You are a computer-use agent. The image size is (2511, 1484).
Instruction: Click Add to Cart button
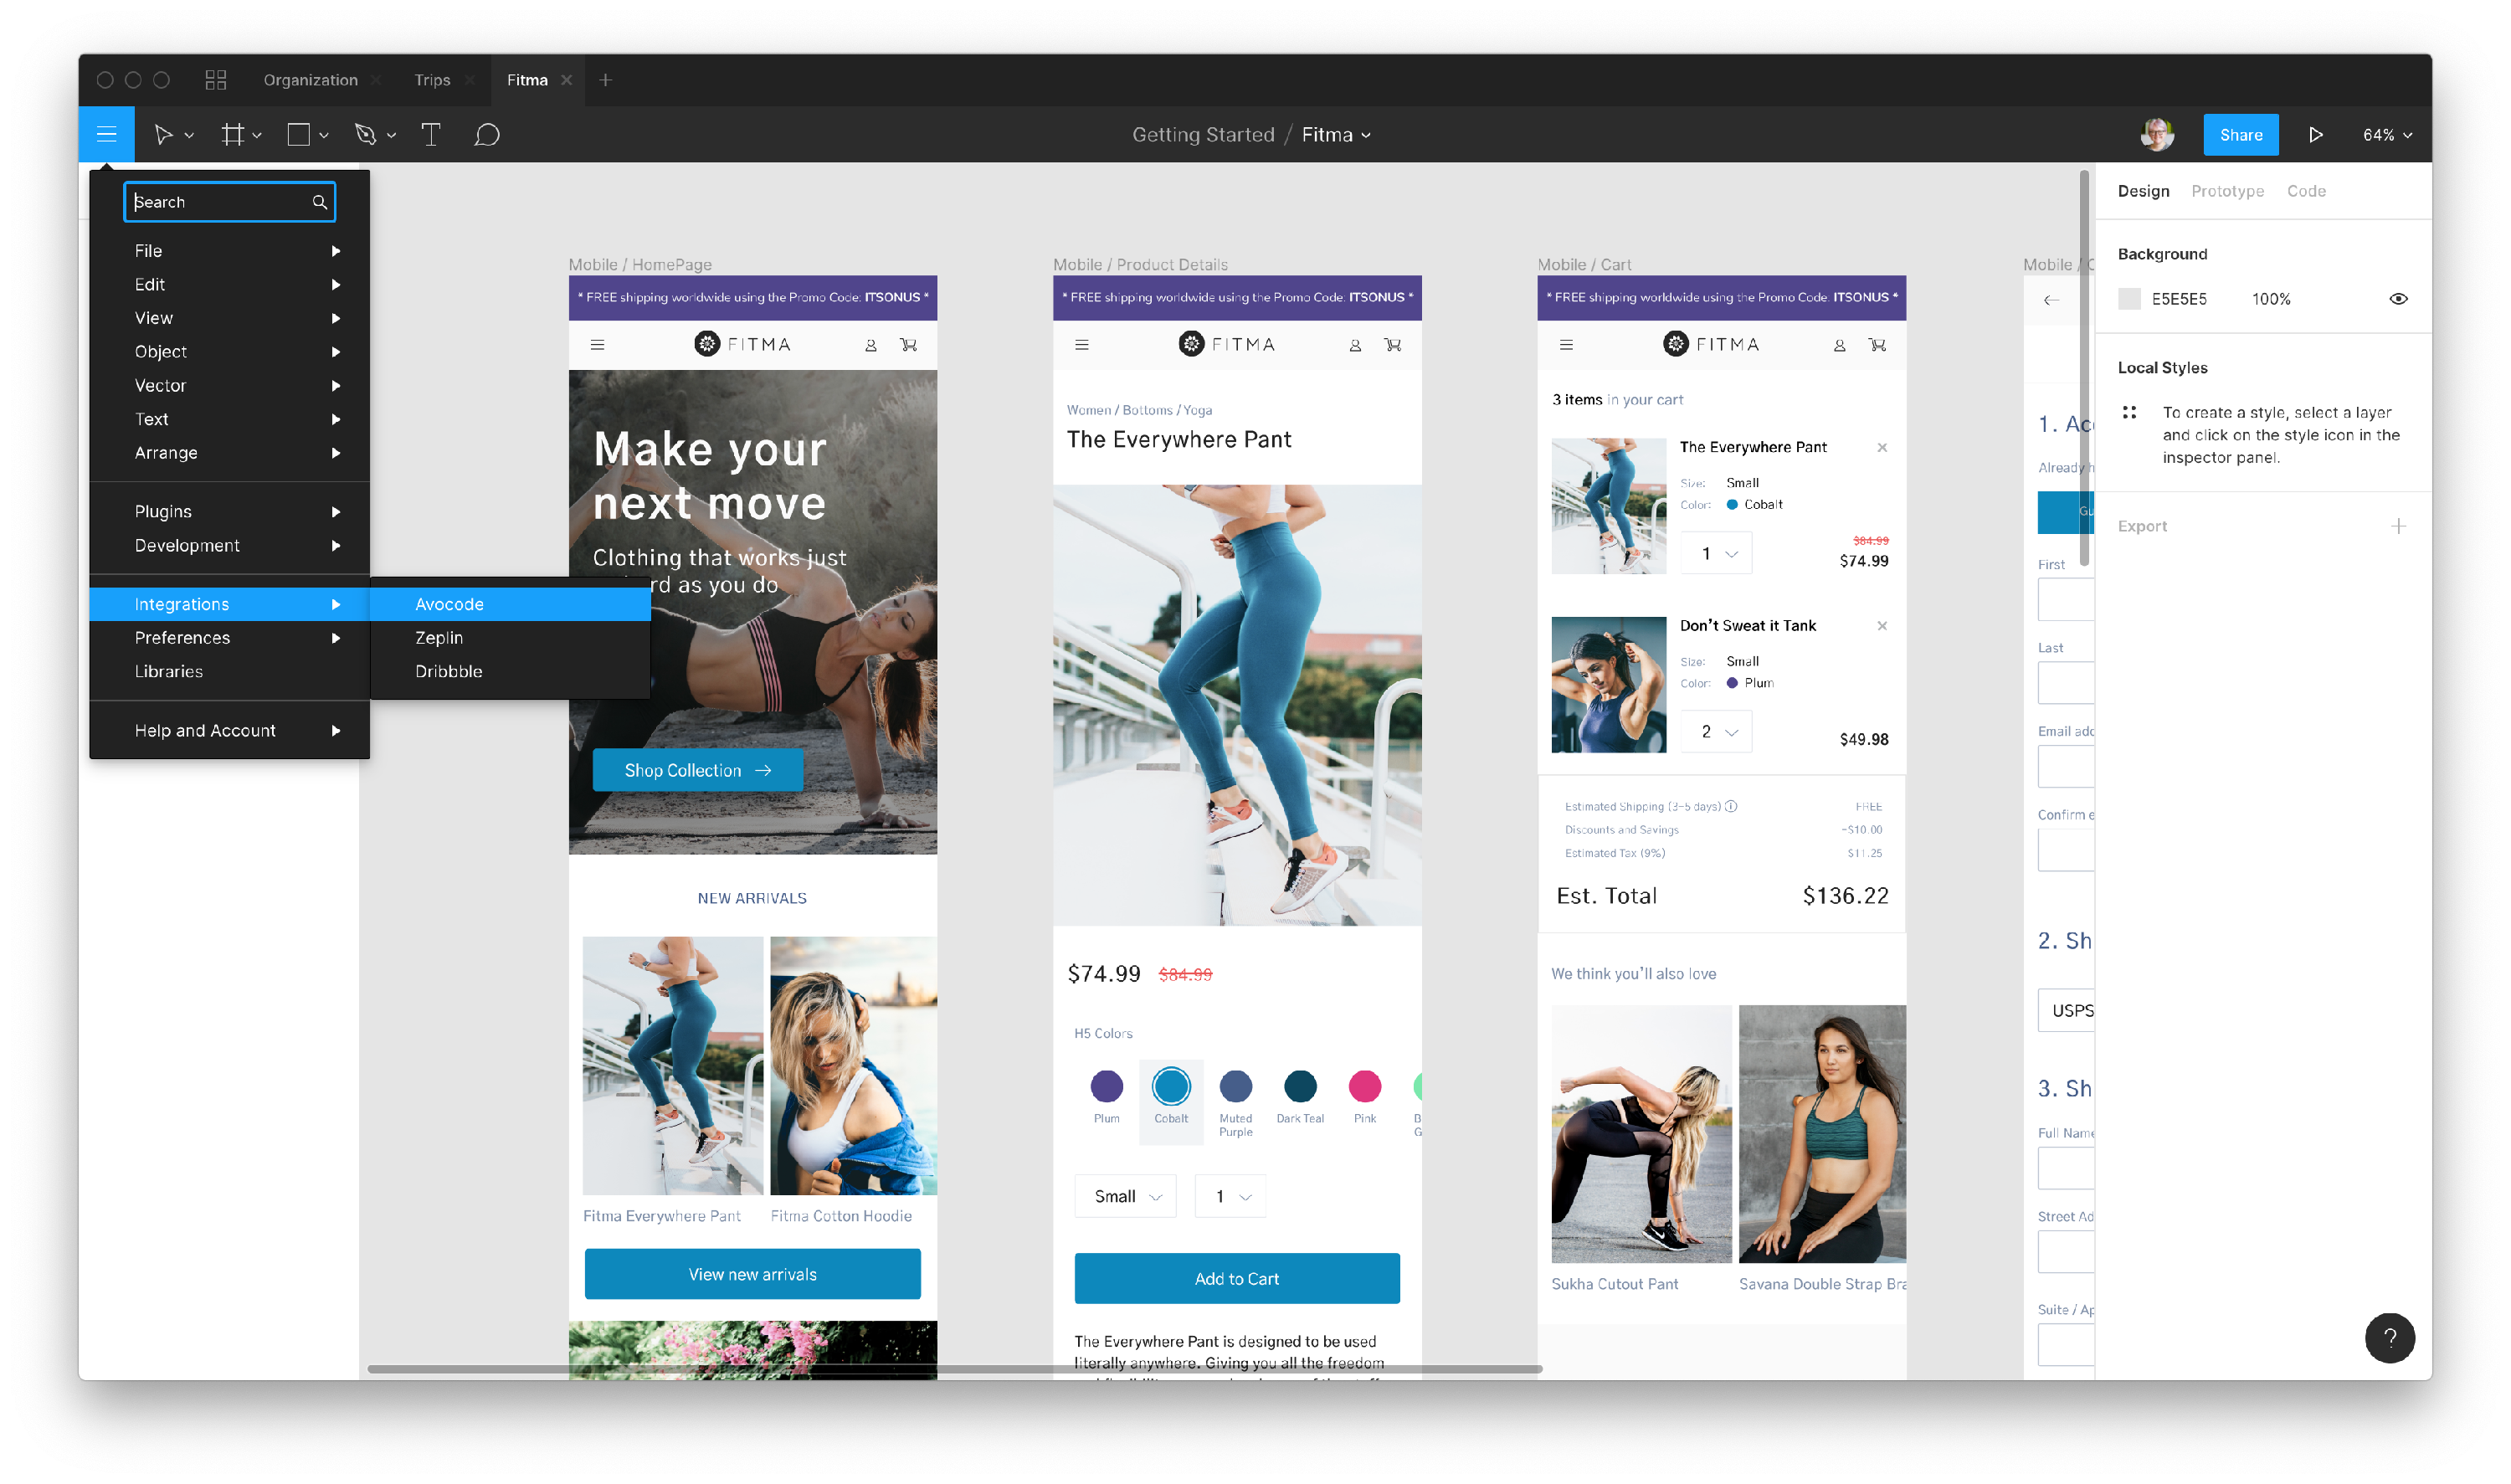click(1236, 1278)
